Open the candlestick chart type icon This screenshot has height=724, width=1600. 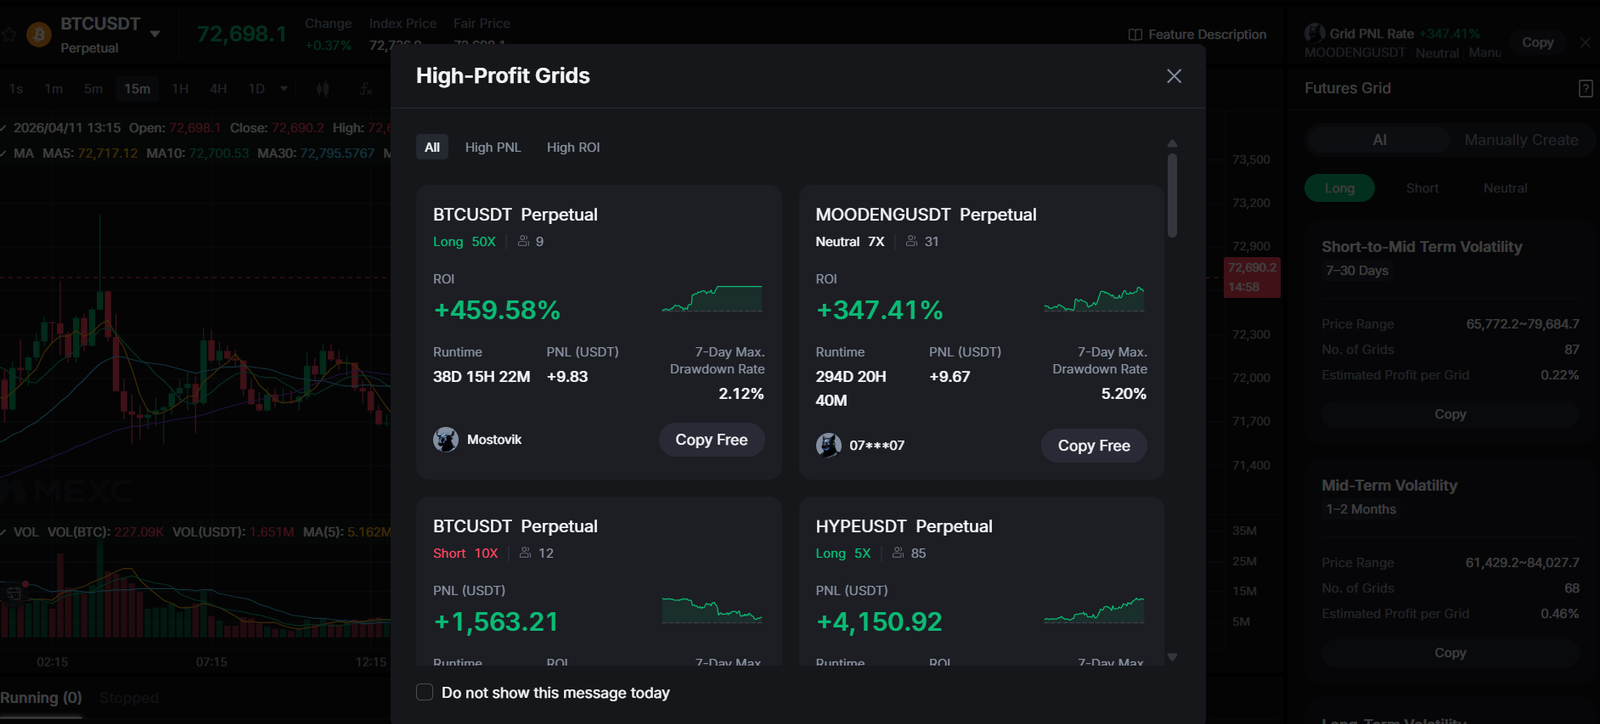pos(322,89)
